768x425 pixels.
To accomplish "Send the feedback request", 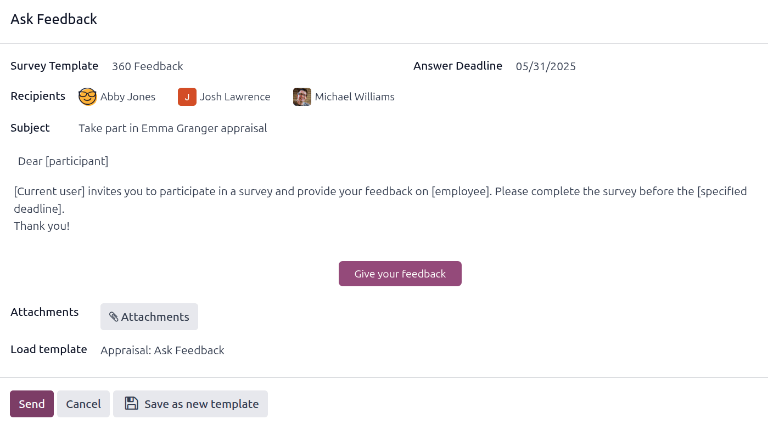I will click(31, 404).
